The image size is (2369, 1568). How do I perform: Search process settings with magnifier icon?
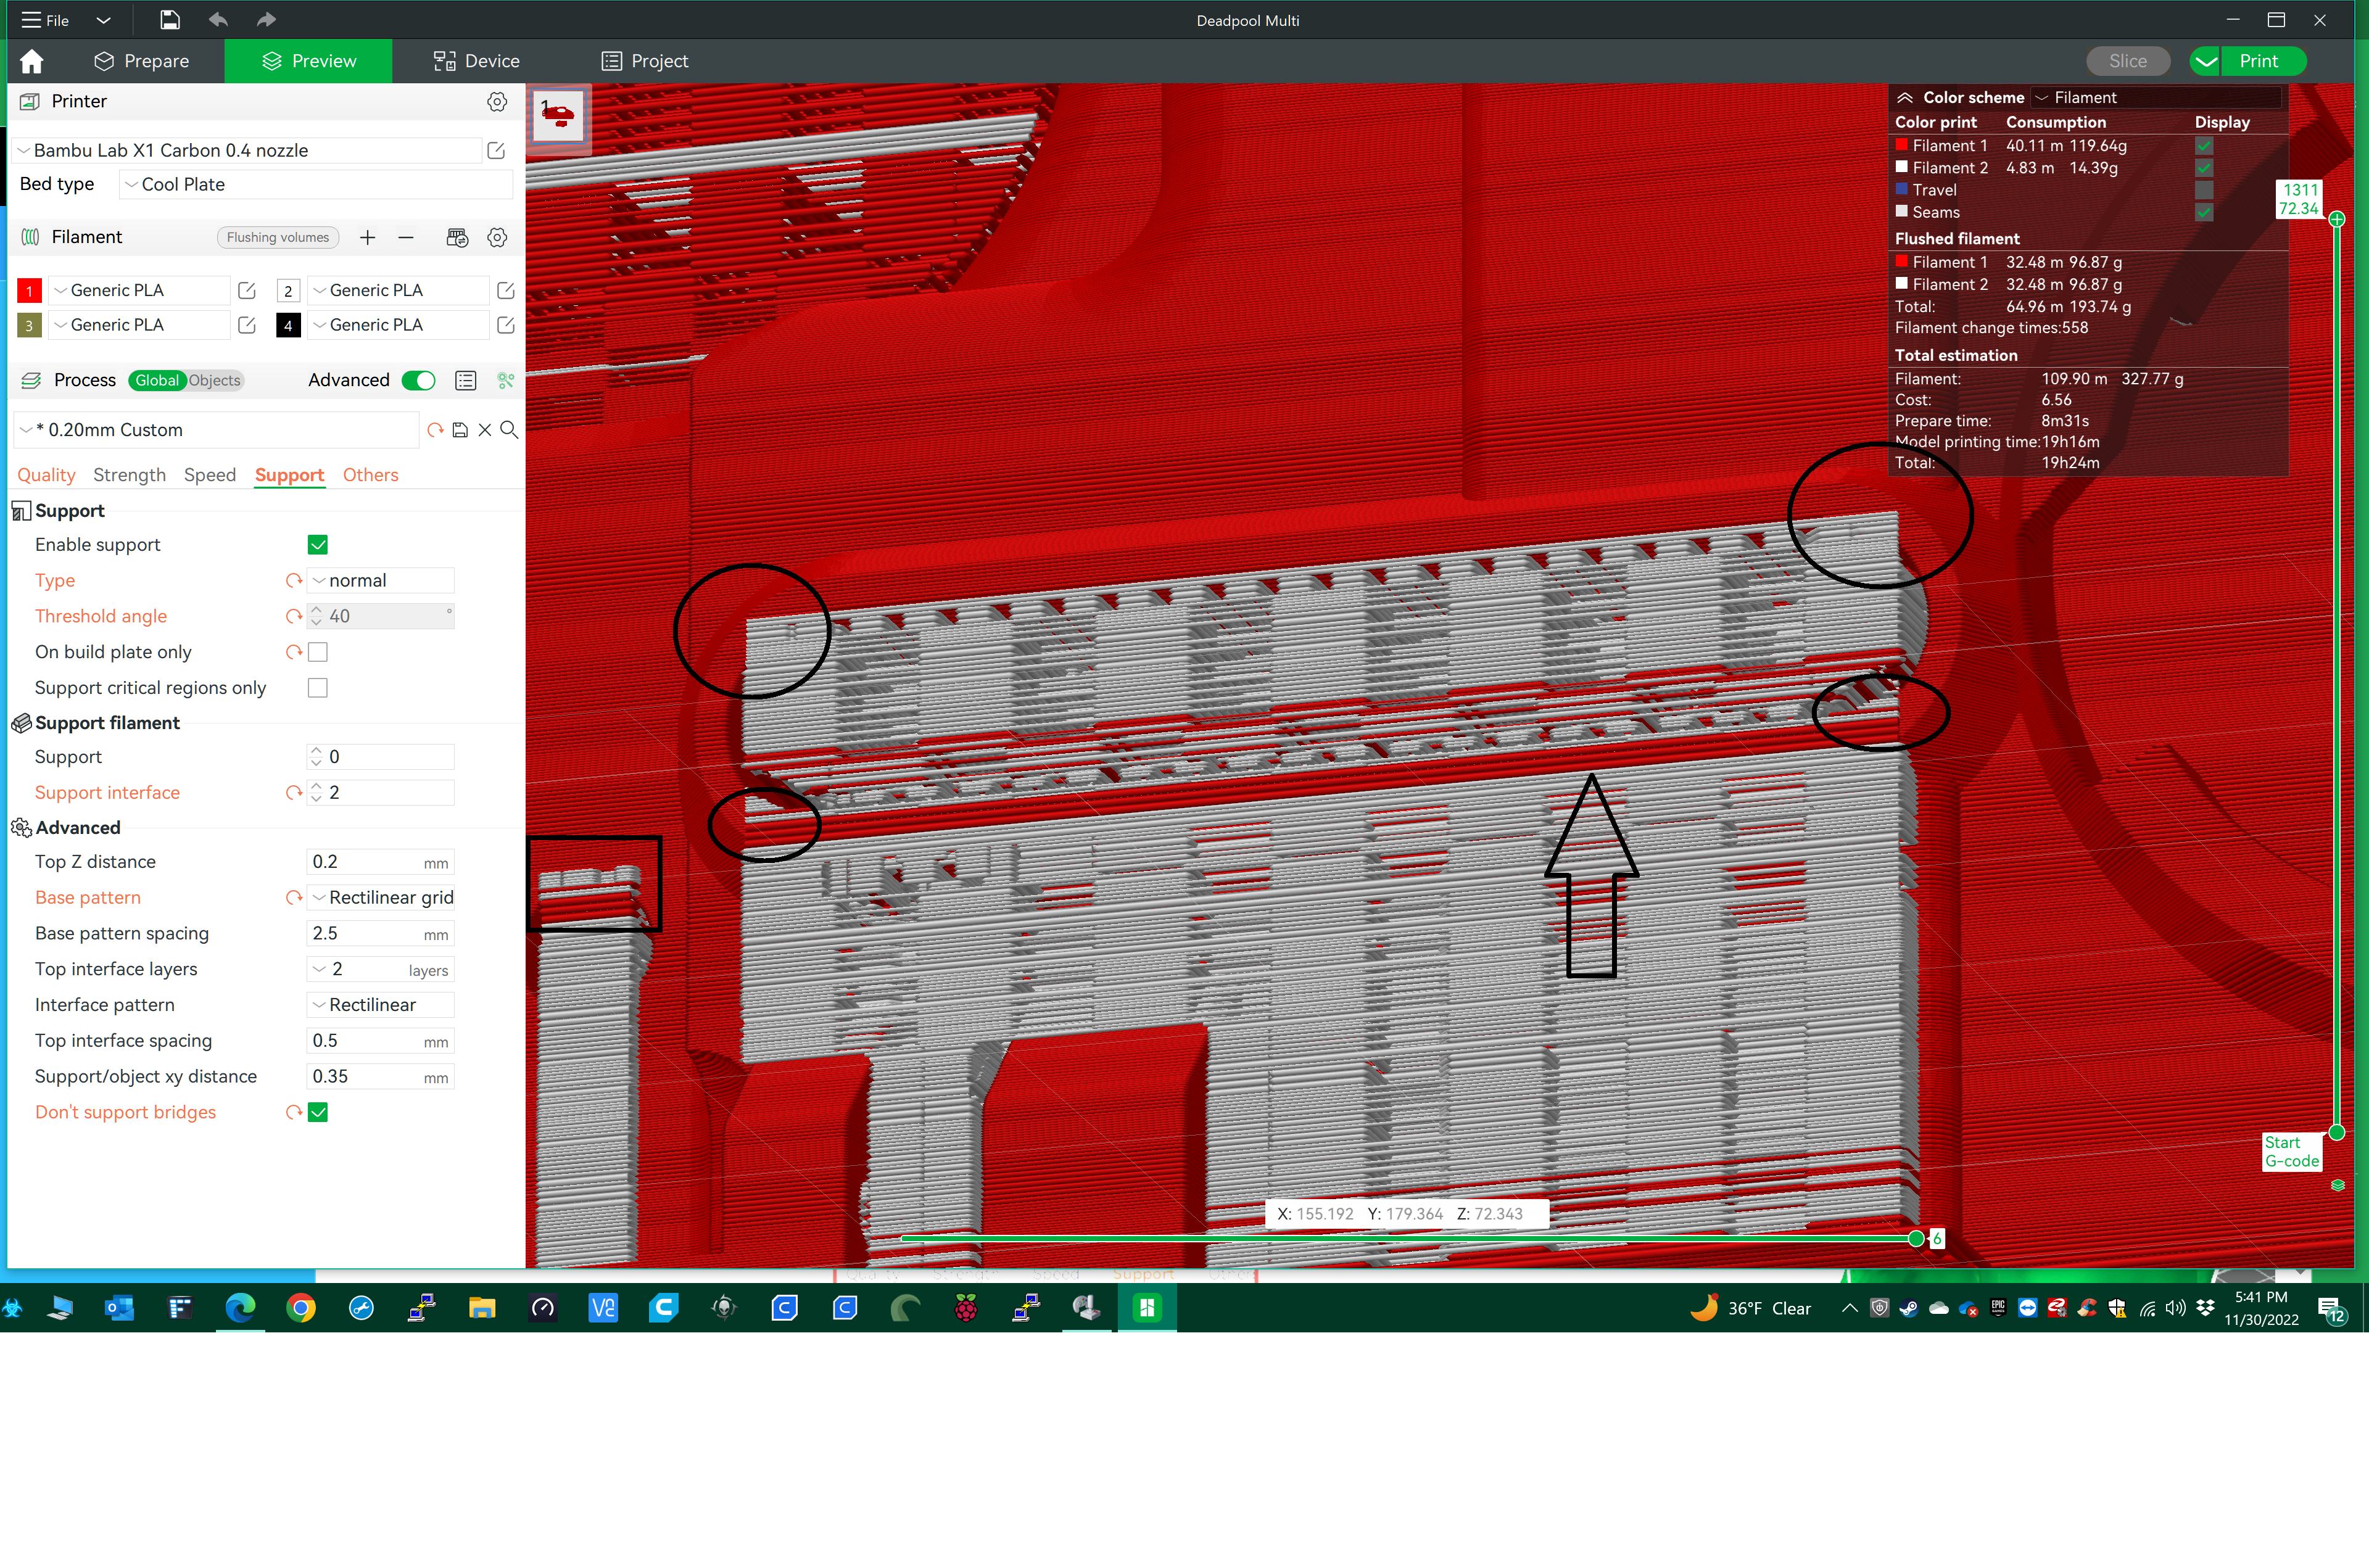(x=509, y=430)
